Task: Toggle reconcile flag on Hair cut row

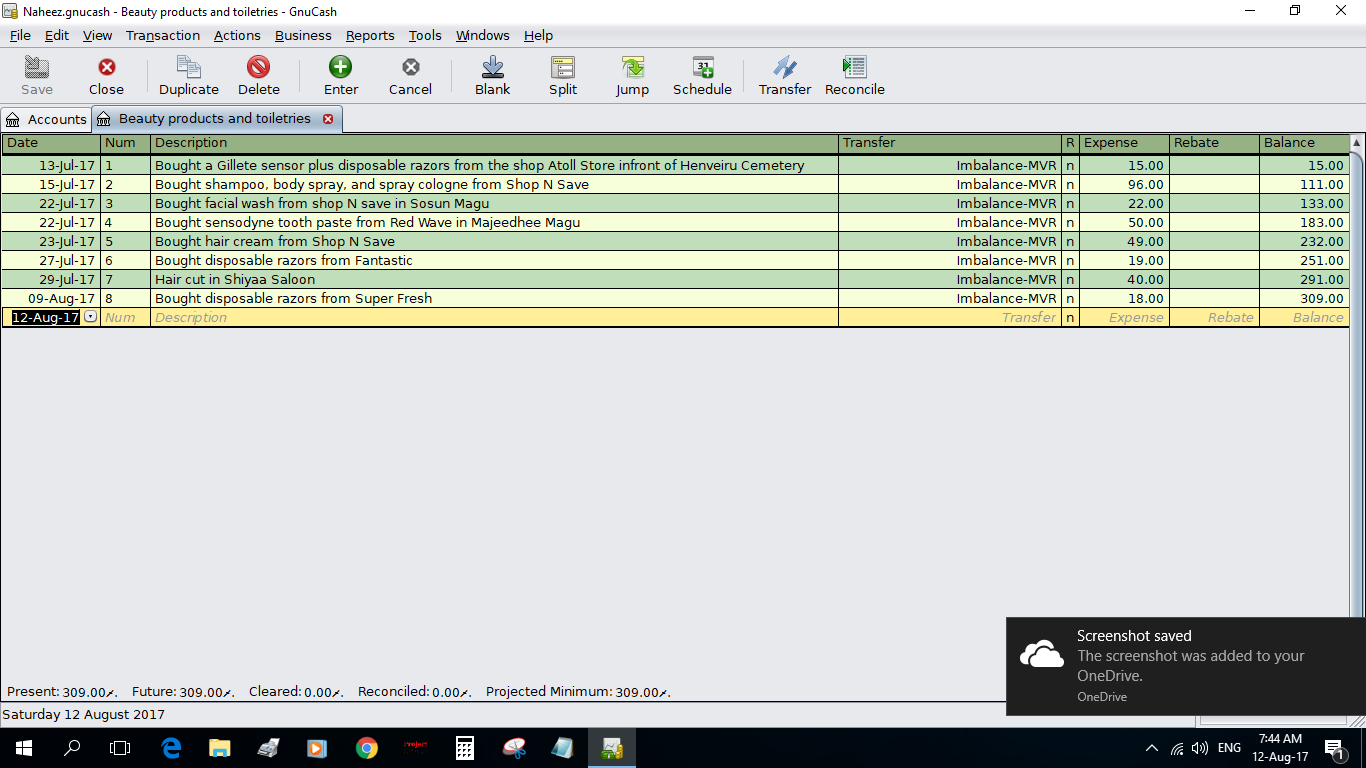Action: tap(1070, 279)
